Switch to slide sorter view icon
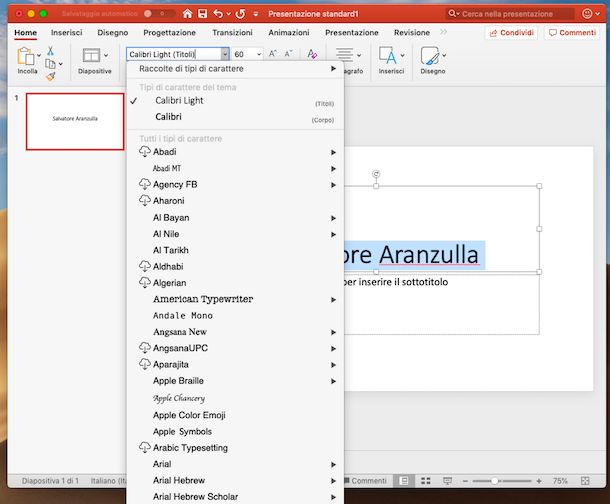Screen dimensions: 610x504 [x=426, y=481]
